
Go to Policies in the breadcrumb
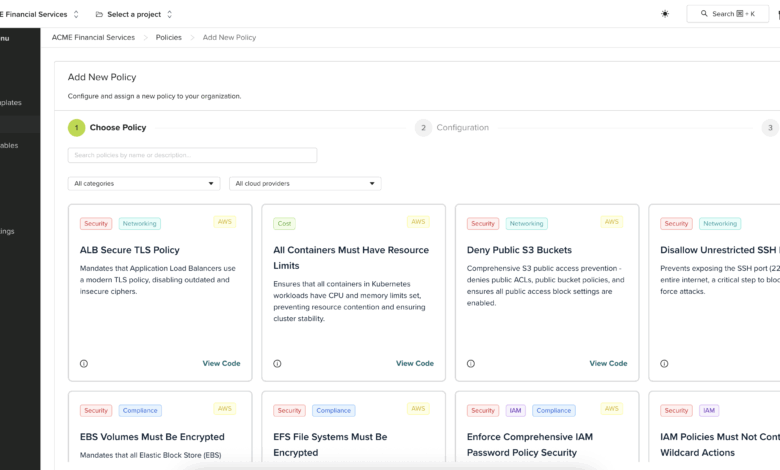168,37
